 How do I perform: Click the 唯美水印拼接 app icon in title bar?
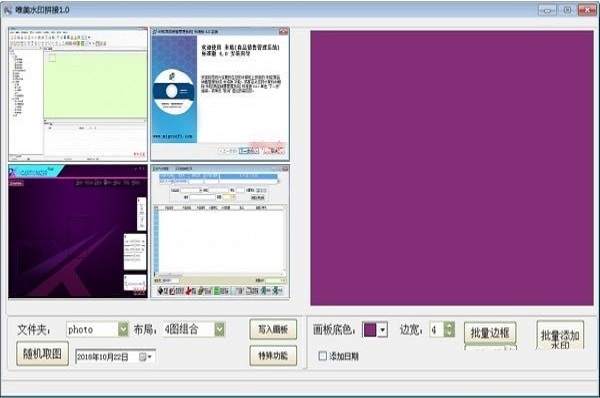tap(8, 10)
